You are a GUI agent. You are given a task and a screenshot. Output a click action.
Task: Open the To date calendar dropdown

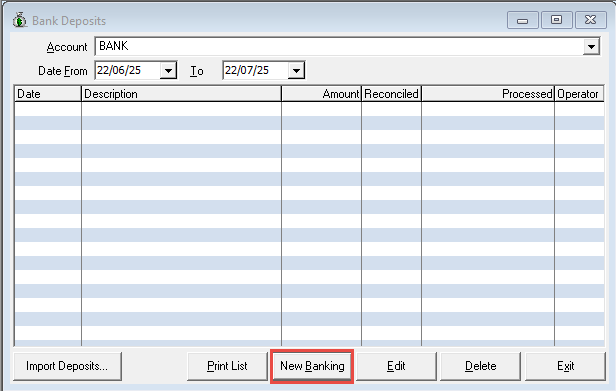pos(296,71)
